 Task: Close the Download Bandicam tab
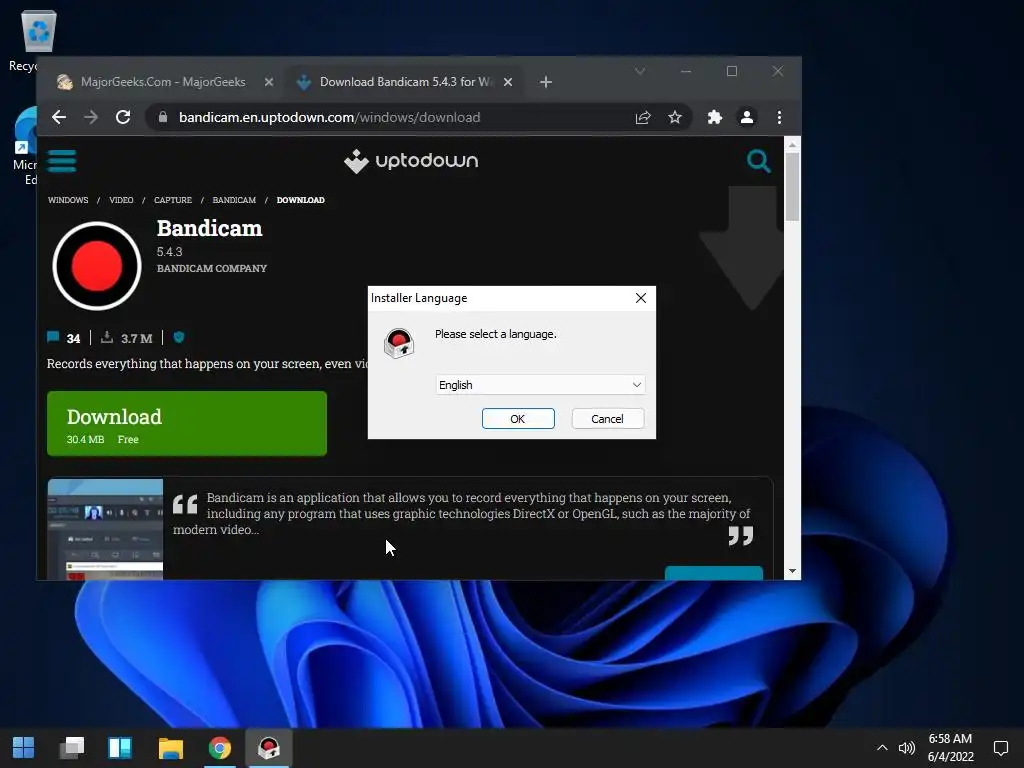pos(508,82)
